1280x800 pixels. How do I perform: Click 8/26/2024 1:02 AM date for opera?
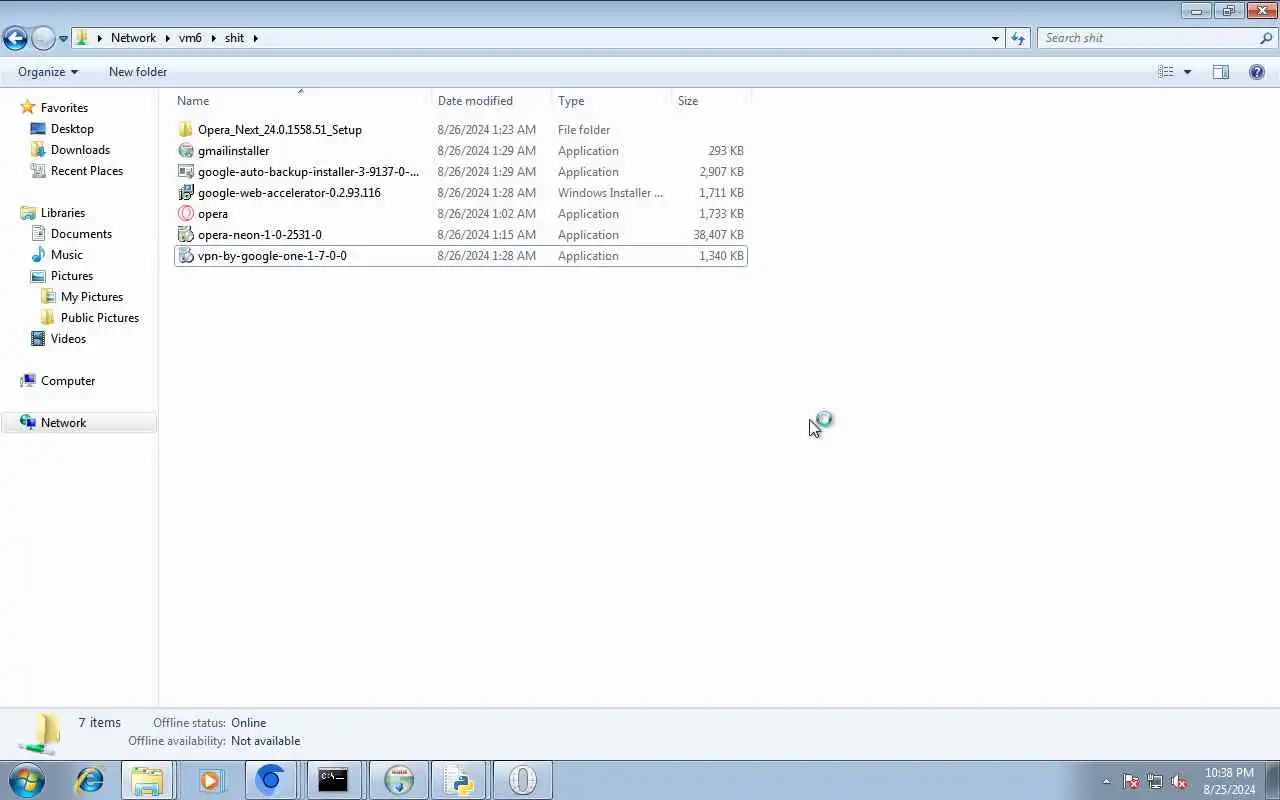pyautogui.click(x=486, y=214)
